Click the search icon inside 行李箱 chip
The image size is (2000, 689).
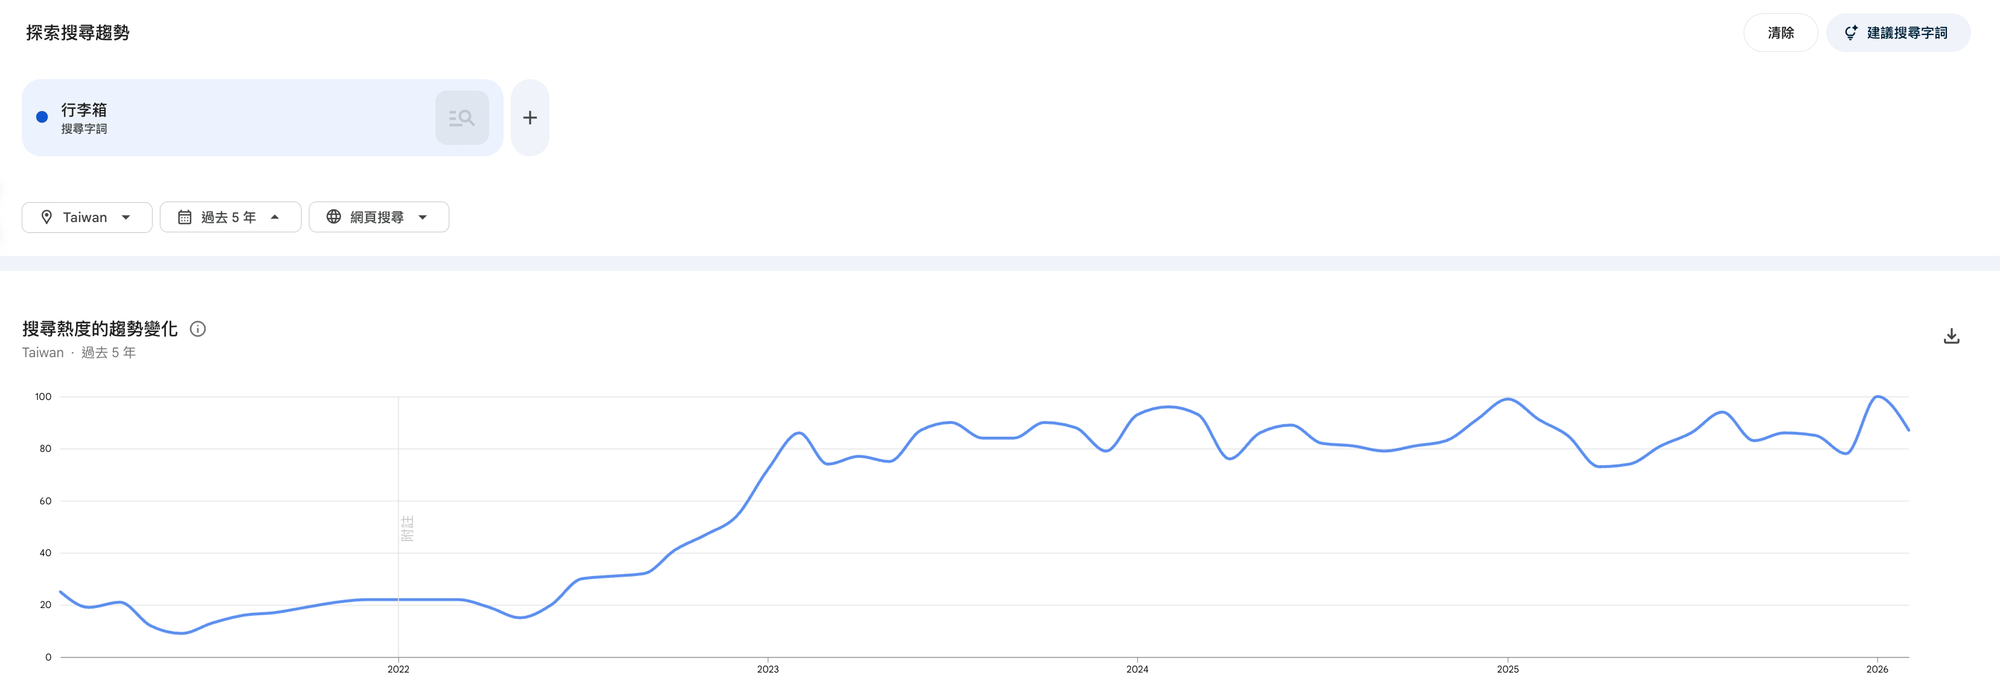[x=462, y=118]
